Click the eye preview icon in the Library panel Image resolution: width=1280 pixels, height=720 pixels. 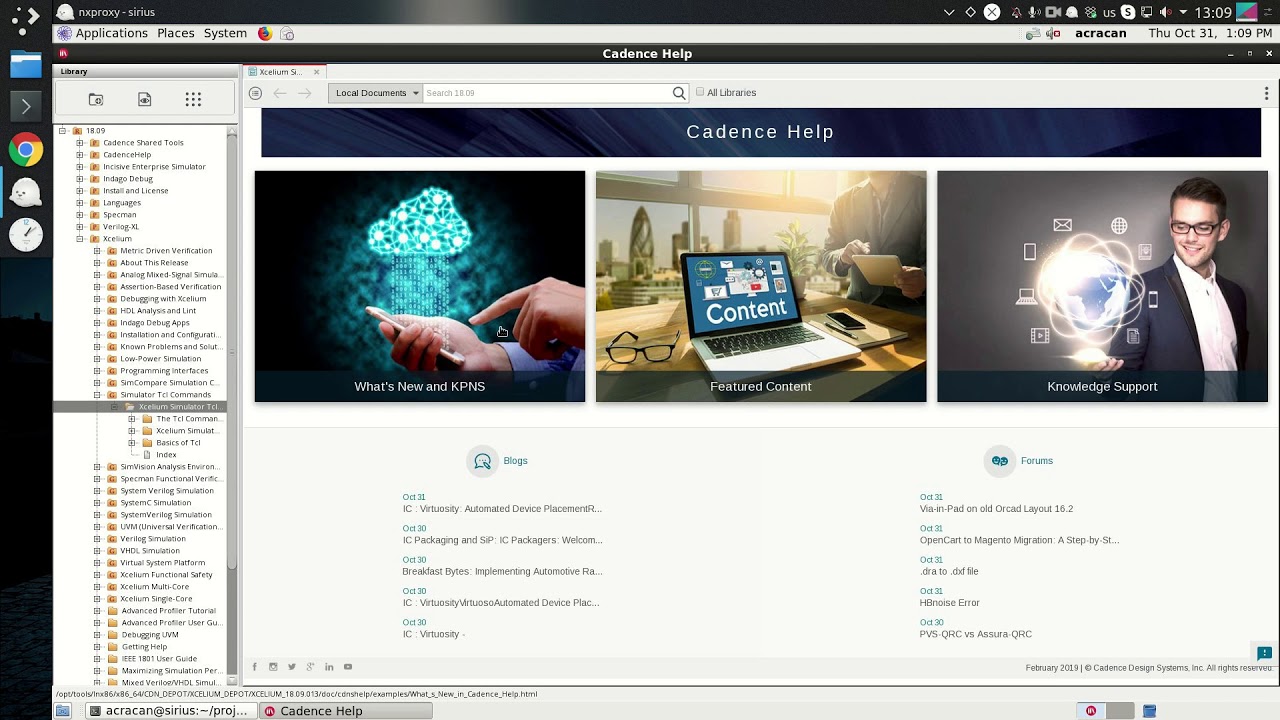point(145,99)
